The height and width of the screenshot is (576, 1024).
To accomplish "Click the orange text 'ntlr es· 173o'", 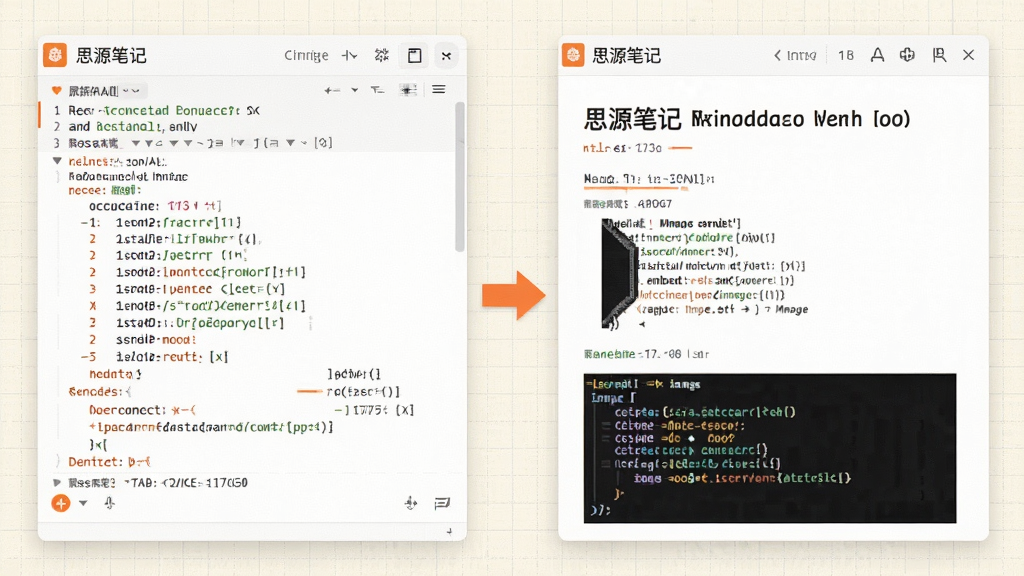I will (x=622, y=148).
